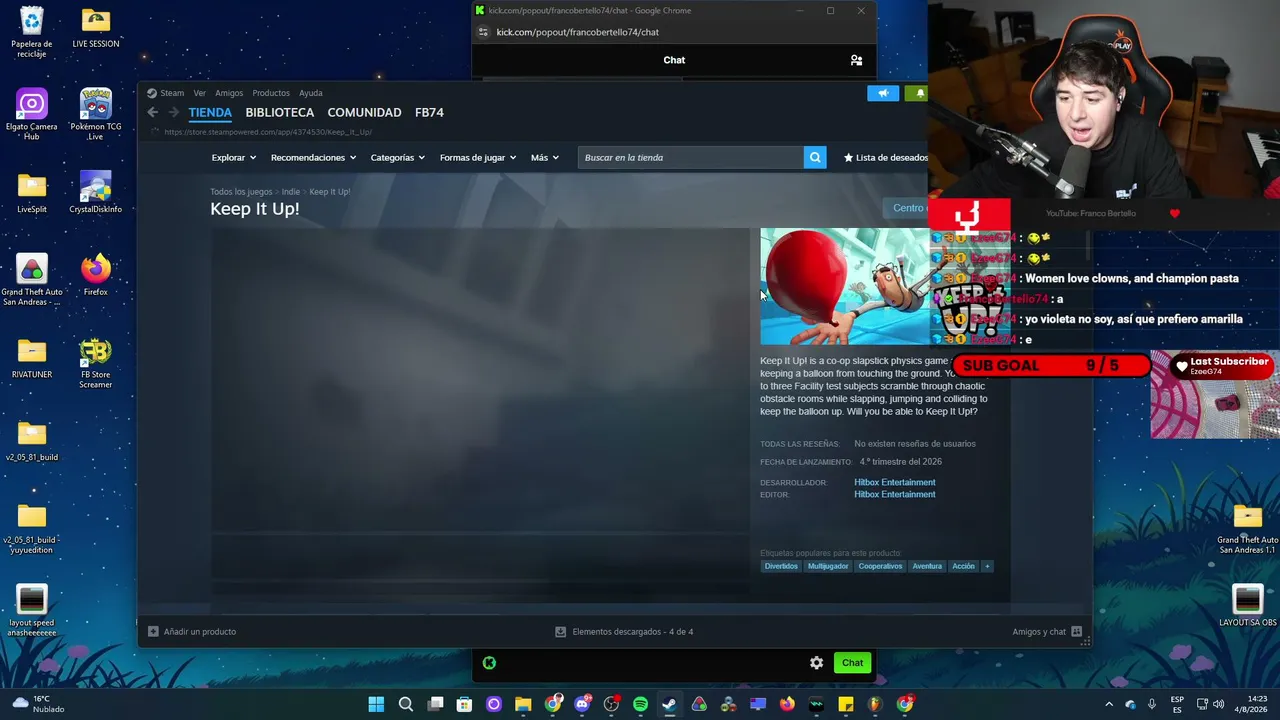Screen dimensions: 1280x720
Task: Switch to the BIBLIOTECA tab
Action: click(x=280, y=113)
